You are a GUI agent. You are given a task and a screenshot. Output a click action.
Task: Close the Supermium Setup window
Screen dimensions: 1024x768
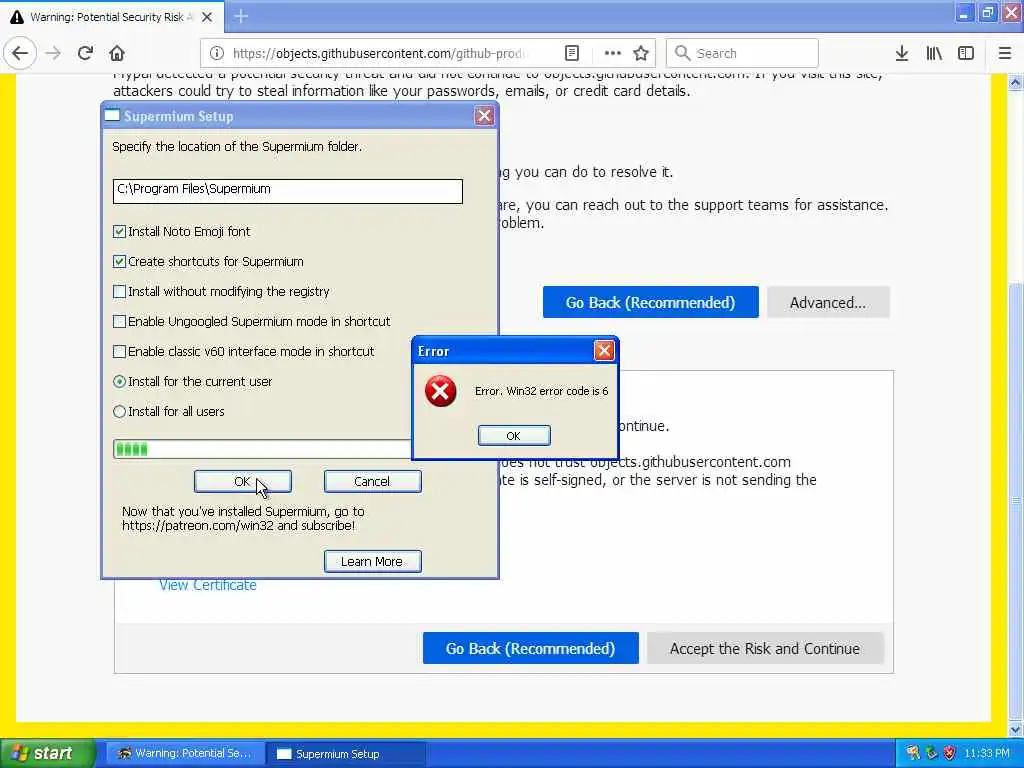(x=484, y=116)
